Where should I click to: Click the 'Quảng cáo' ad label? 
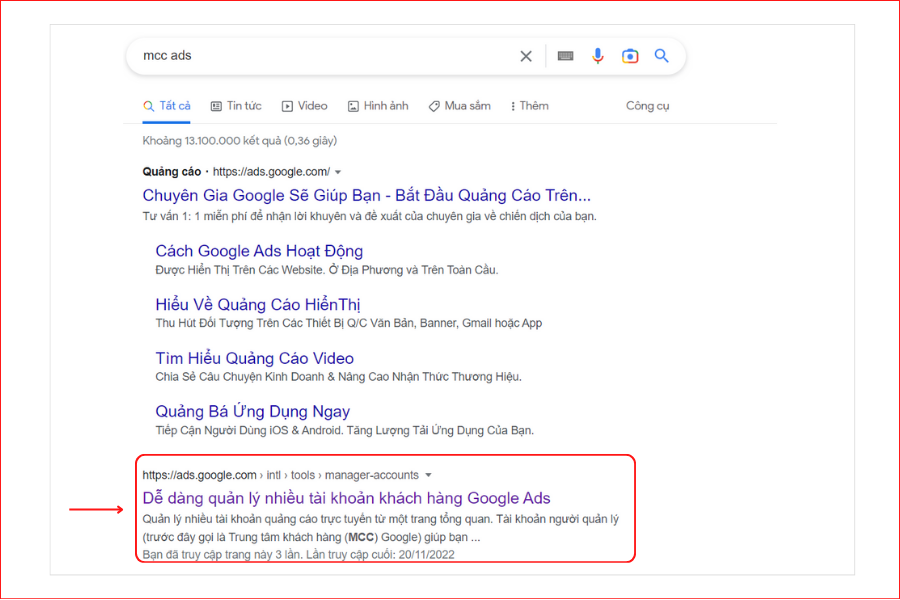[x=172, y=172]
